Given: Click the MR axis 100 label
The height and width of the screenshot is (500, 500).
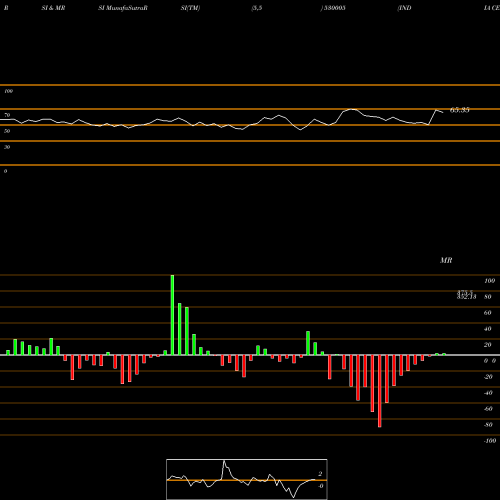Looking at the screenshot, I should 489,281.
